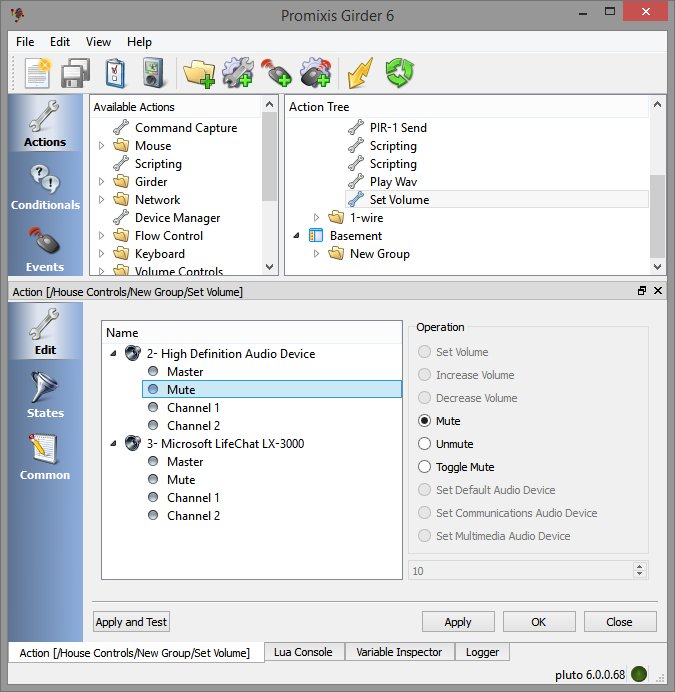Click the Girder application title icon
The height and width of the screenshot is (692, 675).
click(18, 15)
